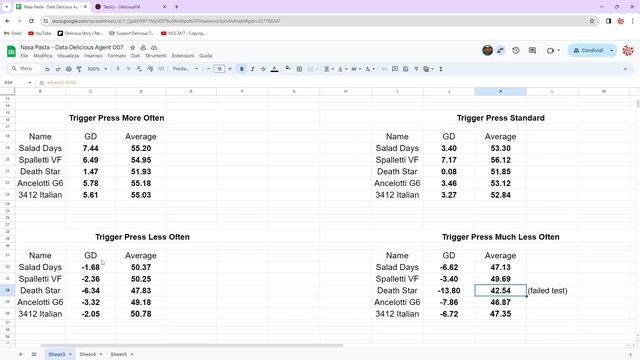
Task: Open the all sheets list icon
Action: 34,354
